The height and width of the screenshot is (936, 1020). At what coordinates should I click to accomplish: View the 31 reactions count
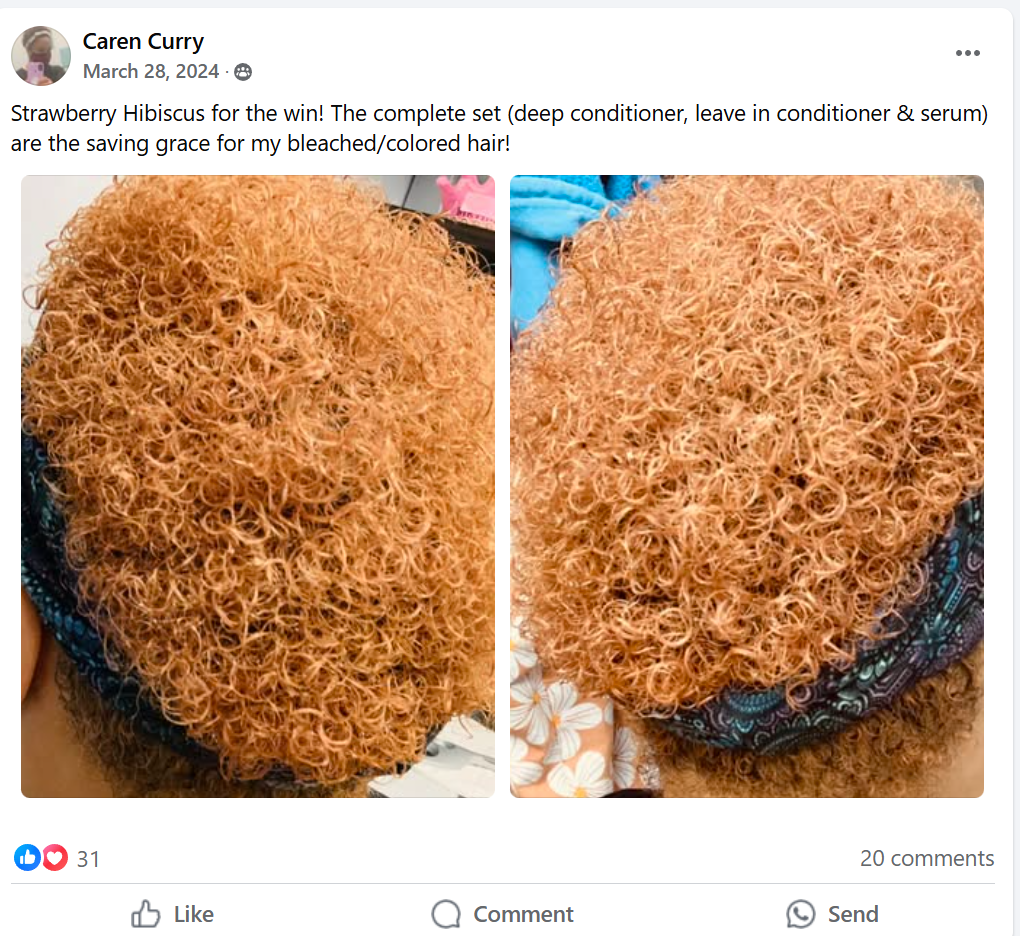pos(88,859)
